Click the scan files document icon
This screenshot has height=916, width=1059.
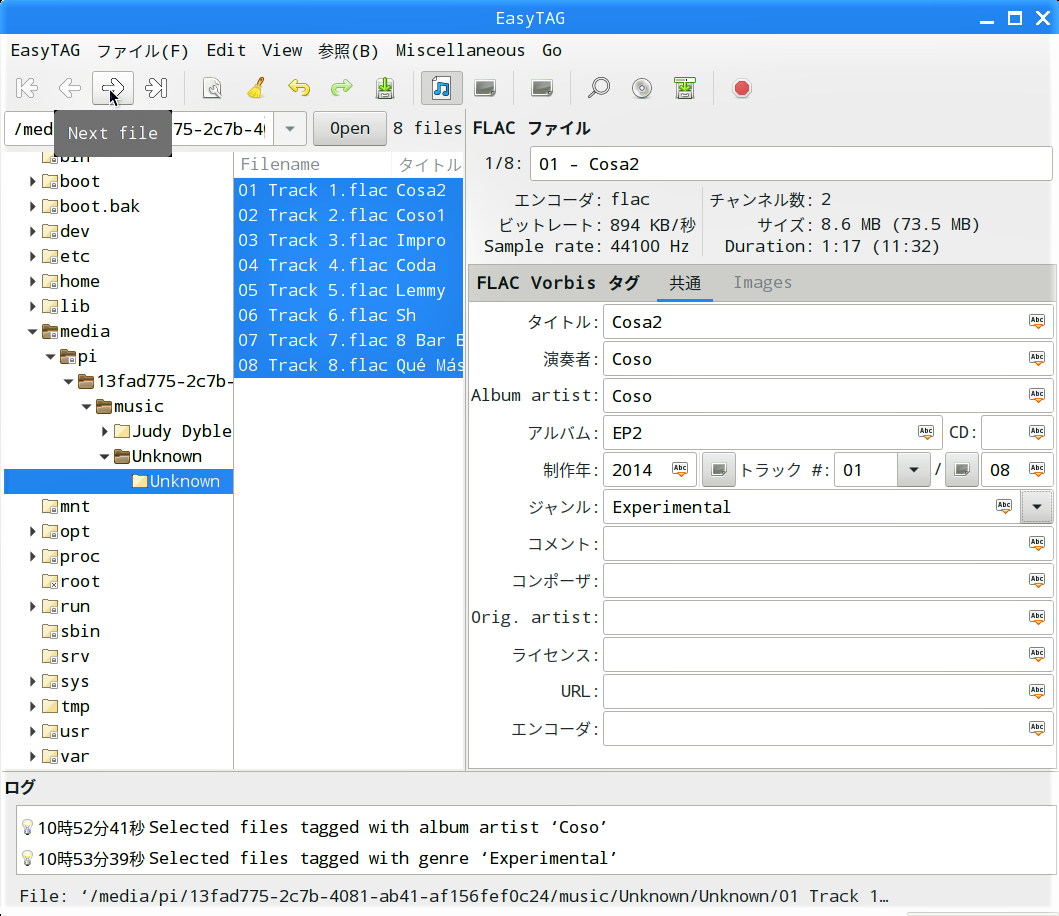point(212,88)
